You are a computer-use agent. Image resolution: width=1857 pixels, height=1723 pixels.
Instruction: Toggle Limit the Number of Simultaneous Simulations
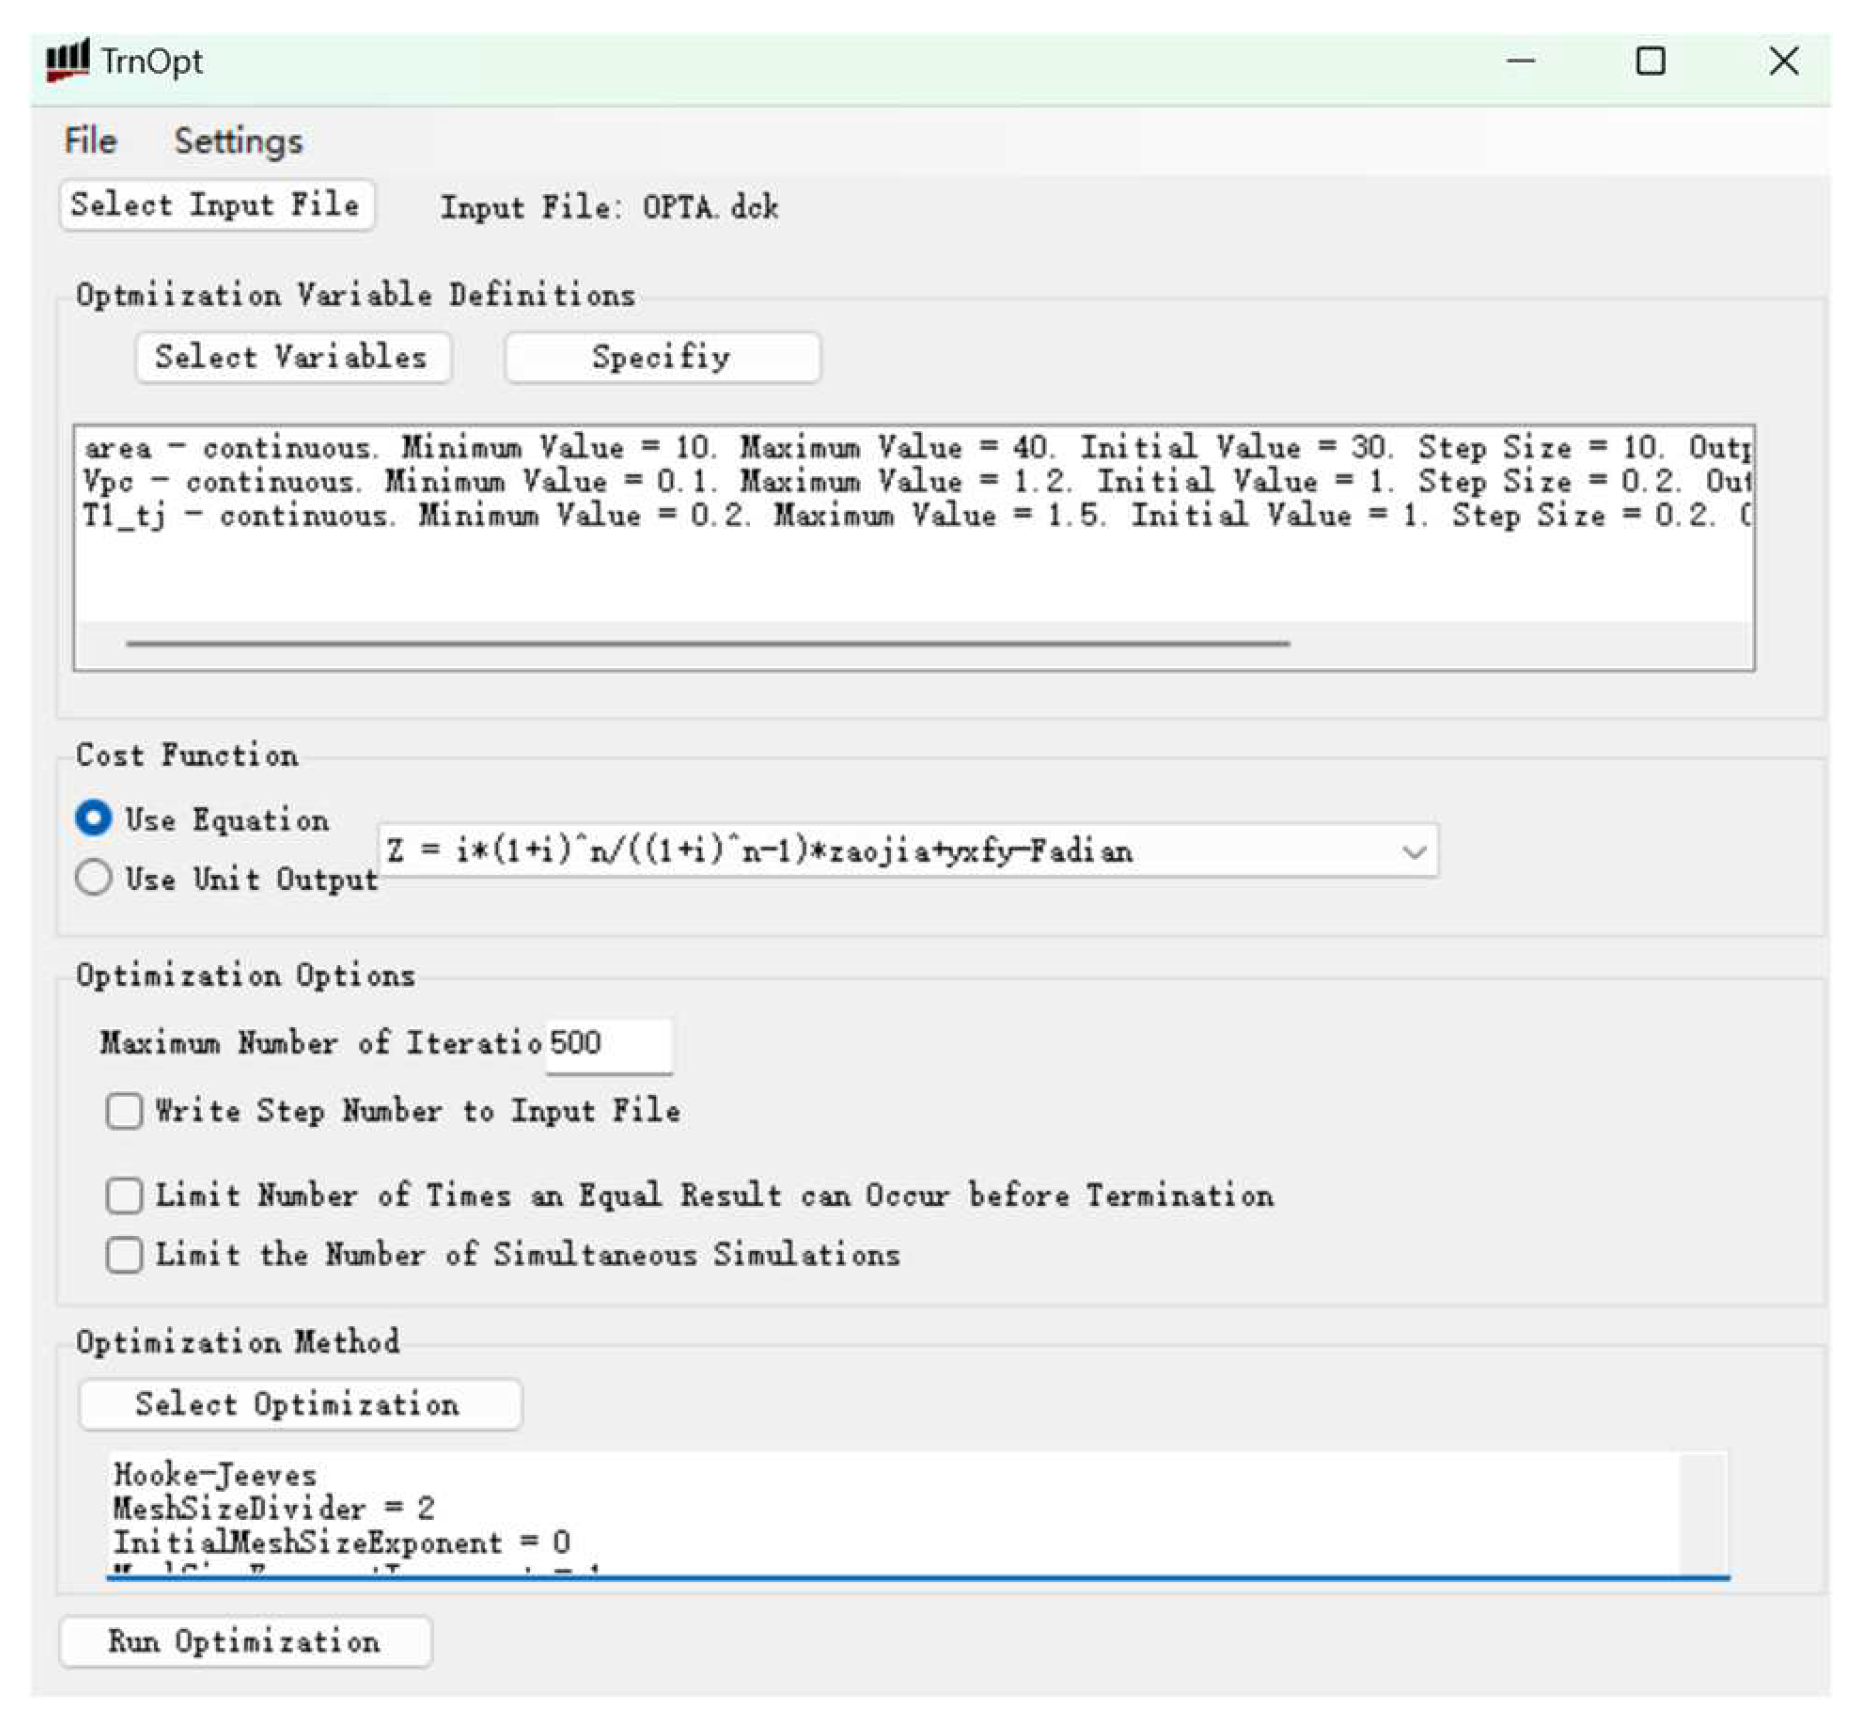(x=124, y=1254)
